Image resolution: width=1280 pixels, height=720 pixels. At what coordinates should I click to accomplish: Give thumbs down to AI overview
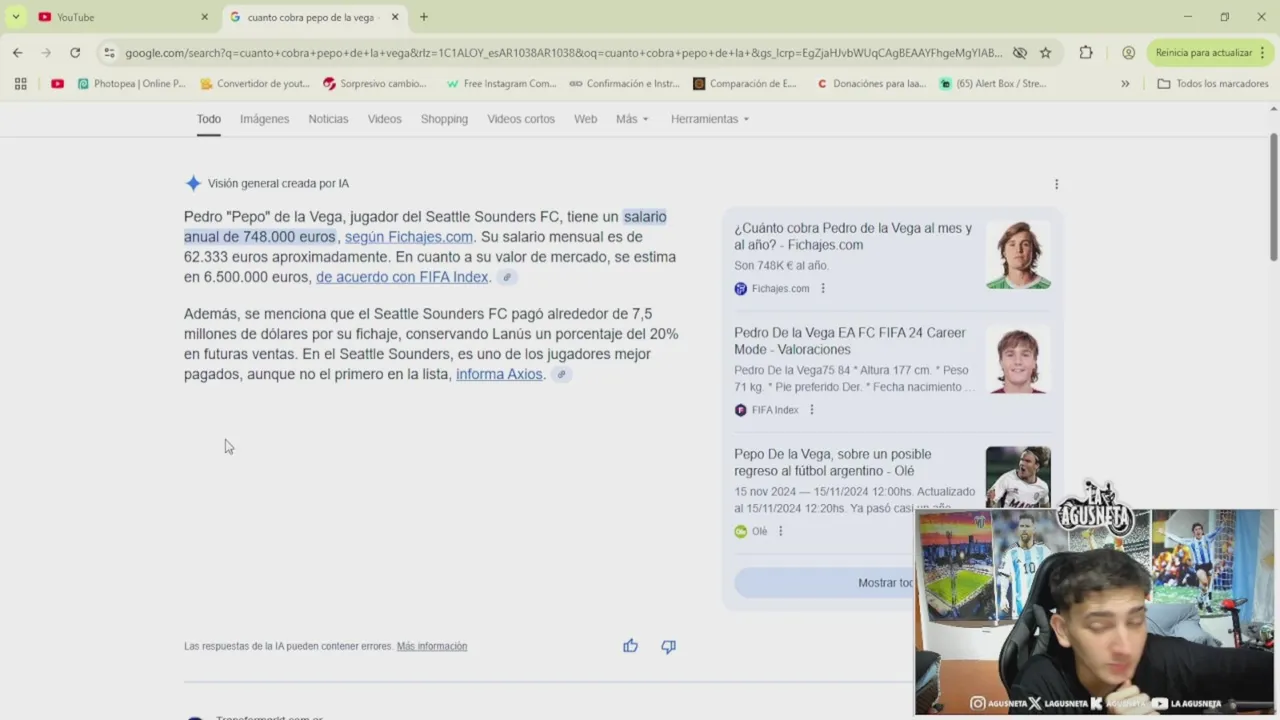[x=669, y=646]
